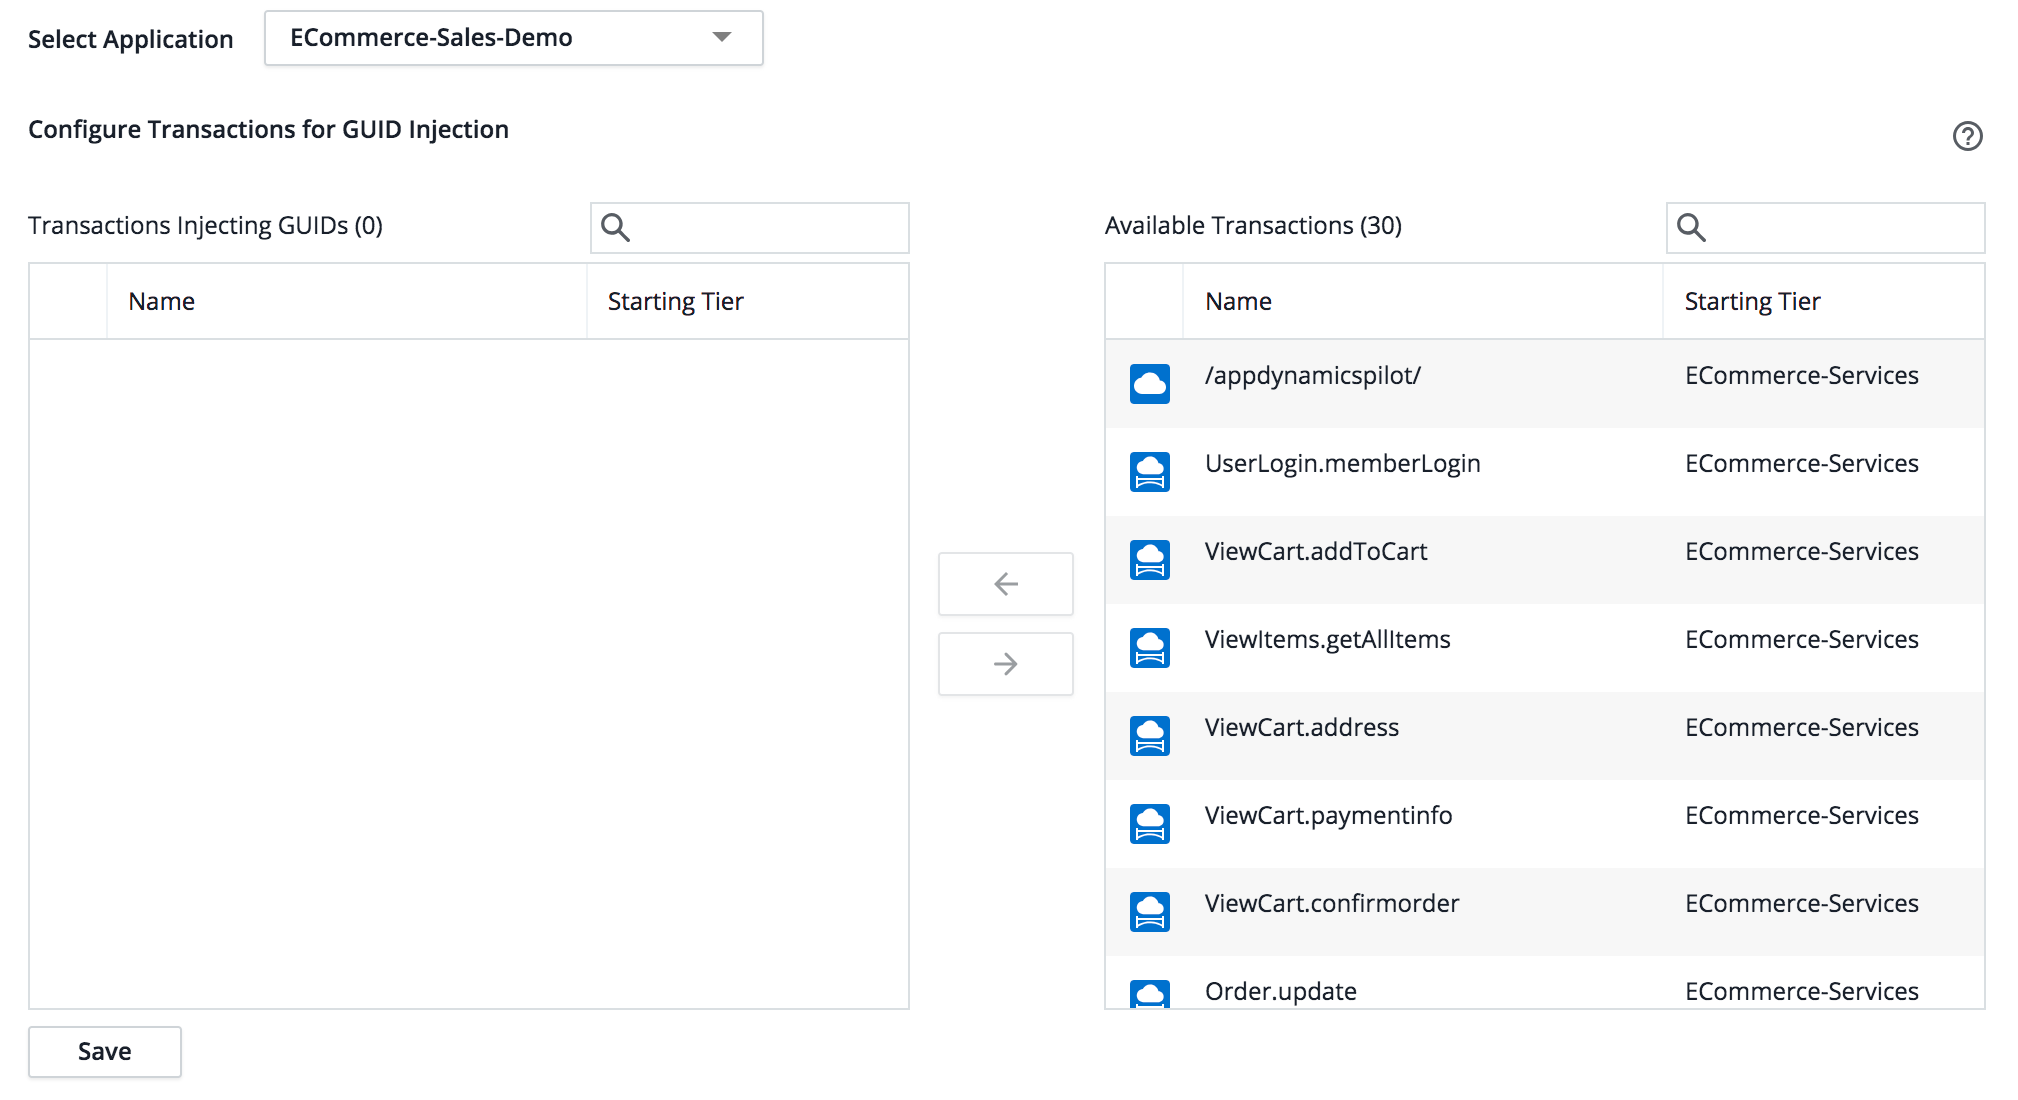Click the ViewCart.confirmorder transaction icon
Image resolution: width=2018 pixels, height=1100 pixels.
pos(1150,912)
